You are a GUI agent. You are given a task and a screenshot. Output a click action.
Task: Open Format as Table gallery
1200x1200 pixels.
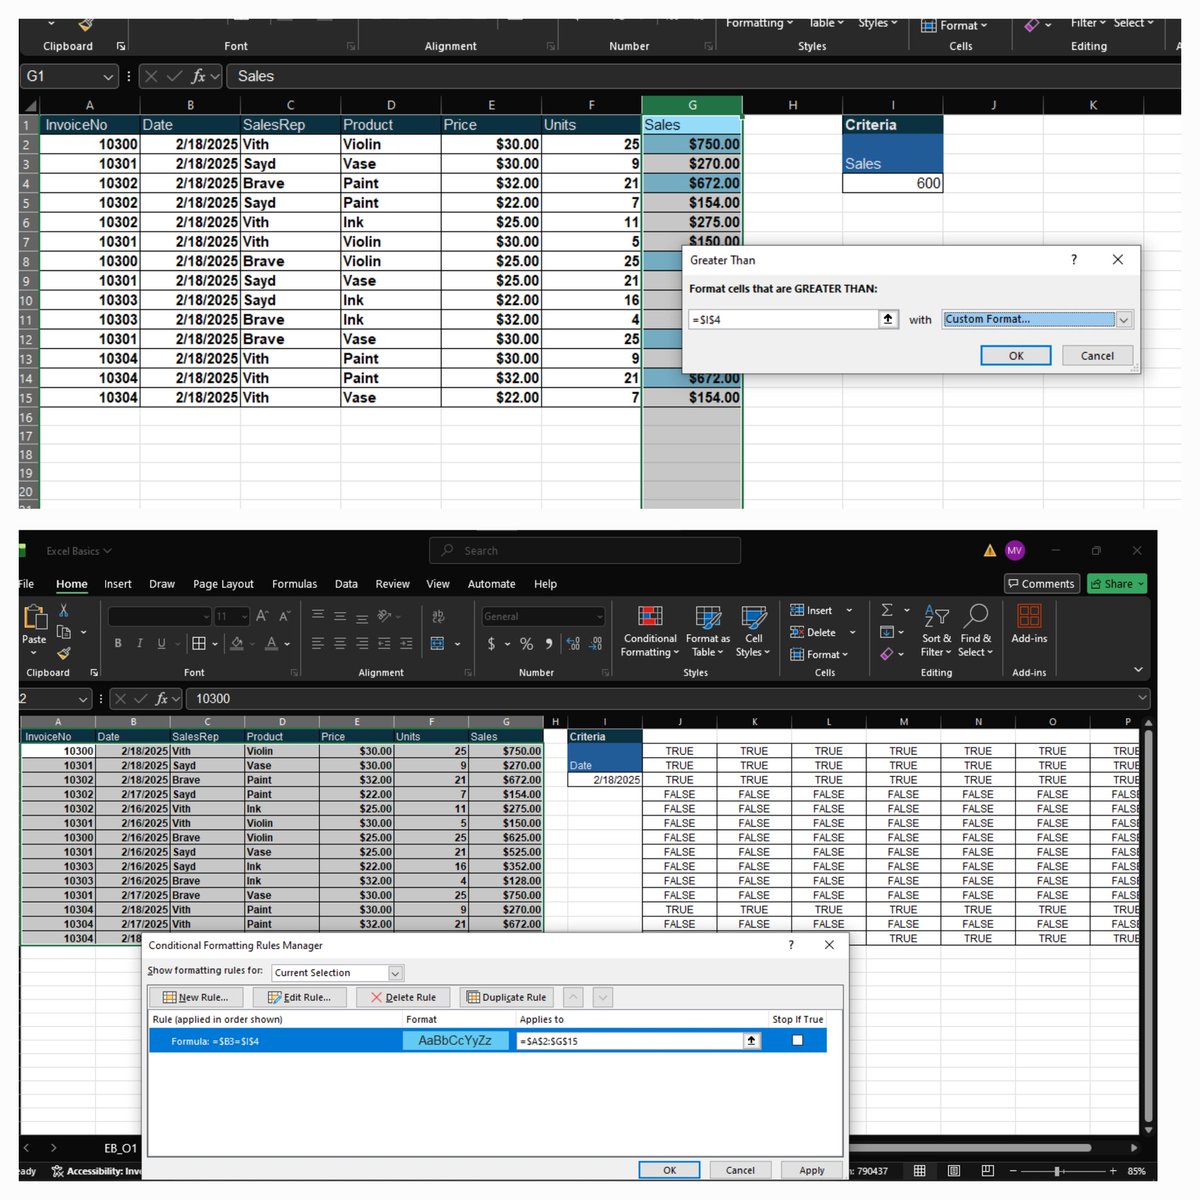(708, 631)
